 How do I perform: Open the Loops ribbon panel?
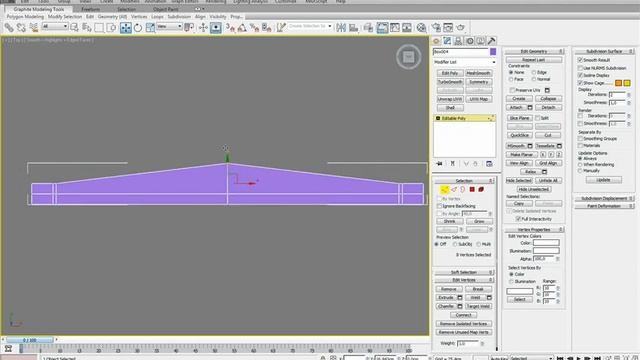click(158, 17)
